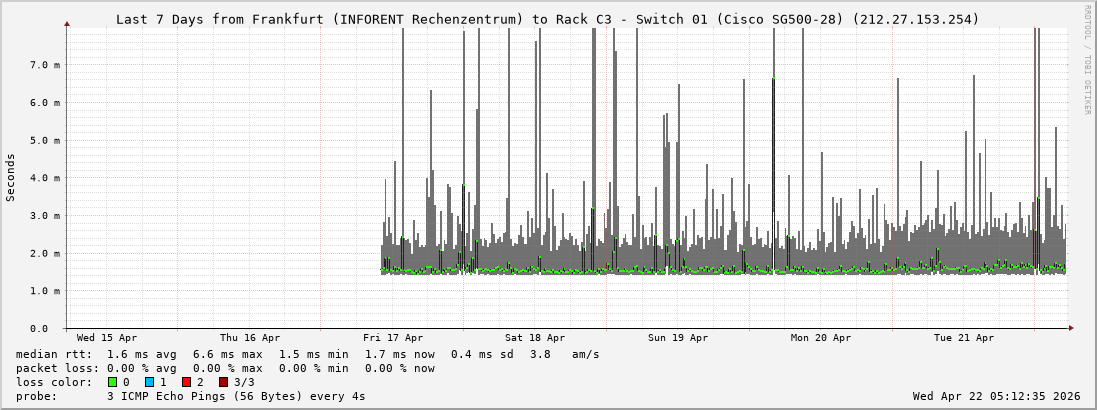
Task: Select the Sat 18 Apr axis label
Action: click(x=535, y=338)
